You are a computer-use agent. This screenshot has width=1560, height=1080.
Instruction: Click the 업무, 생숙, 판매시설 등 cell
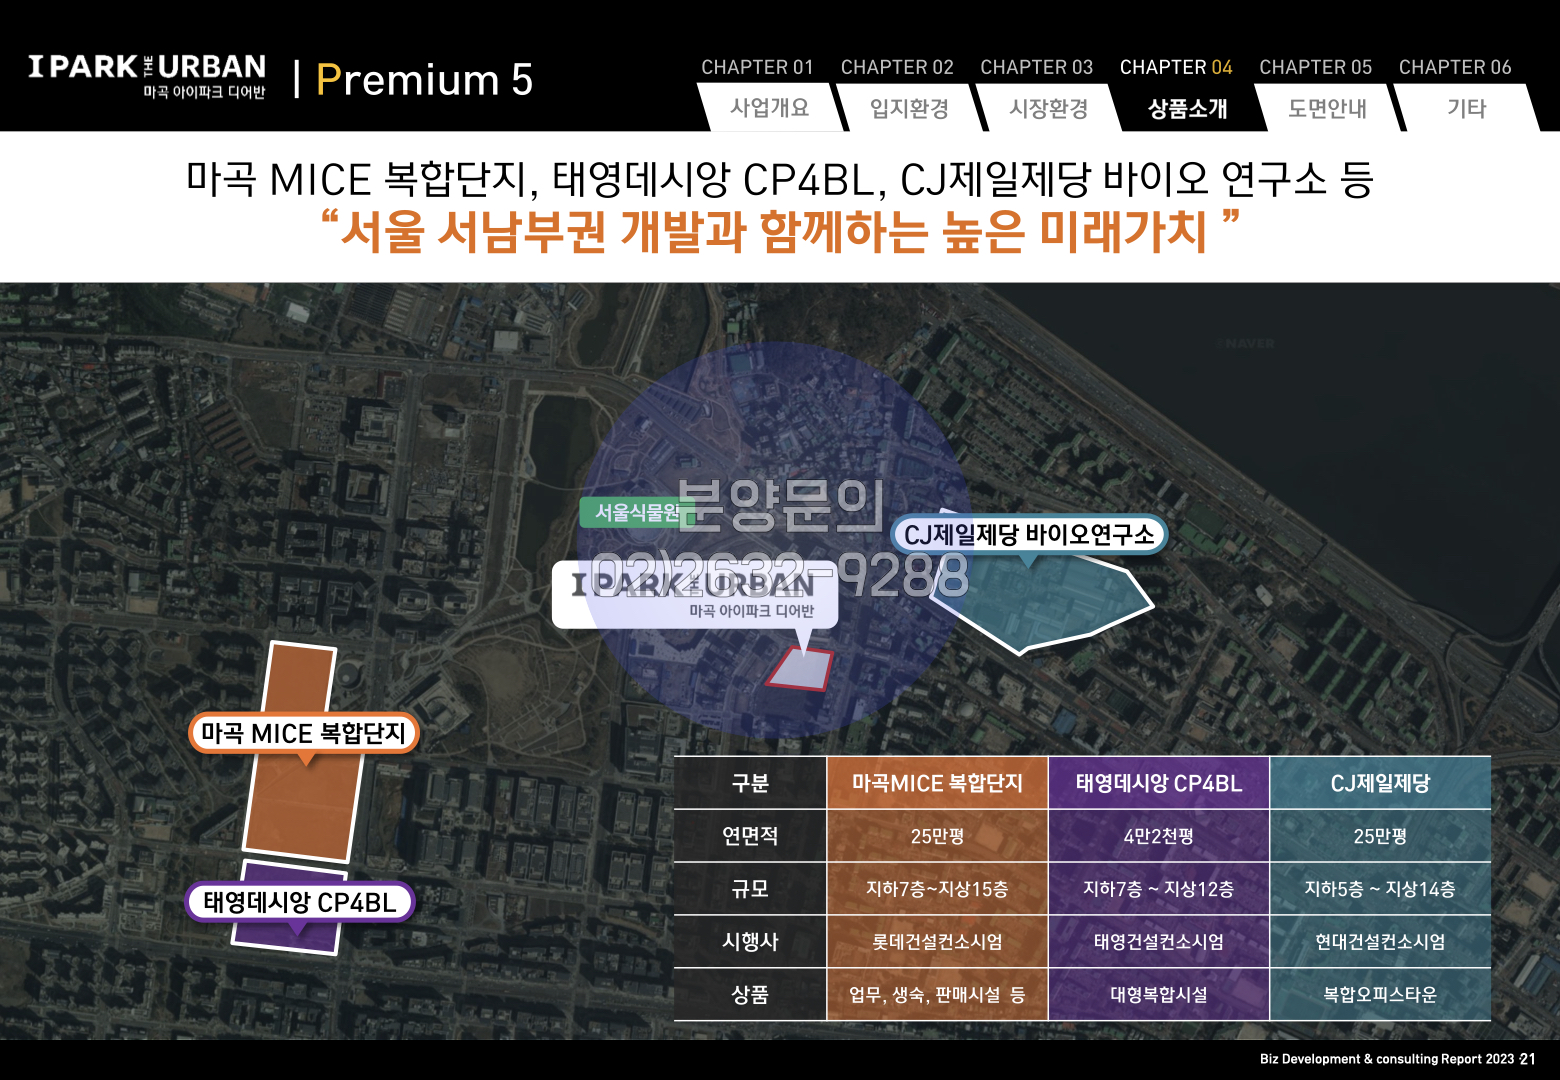click(937, 995)
